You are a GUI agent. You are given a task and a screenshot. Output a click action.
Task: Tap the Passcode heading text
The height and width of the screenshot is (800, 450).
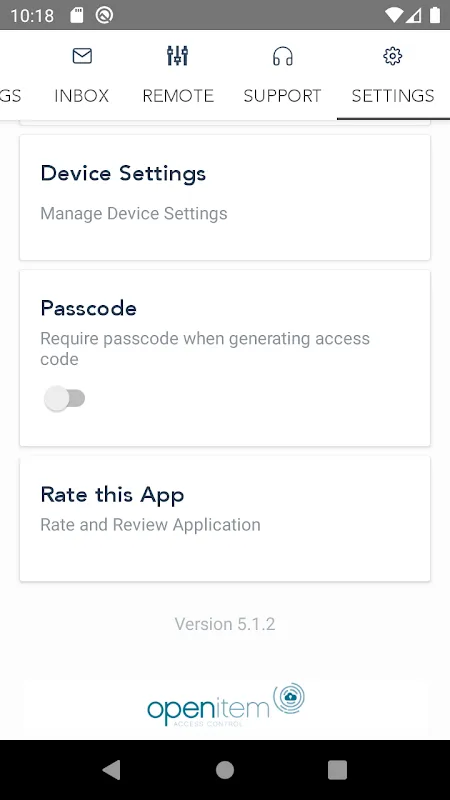pyautogui.click(x=88, y=308)
